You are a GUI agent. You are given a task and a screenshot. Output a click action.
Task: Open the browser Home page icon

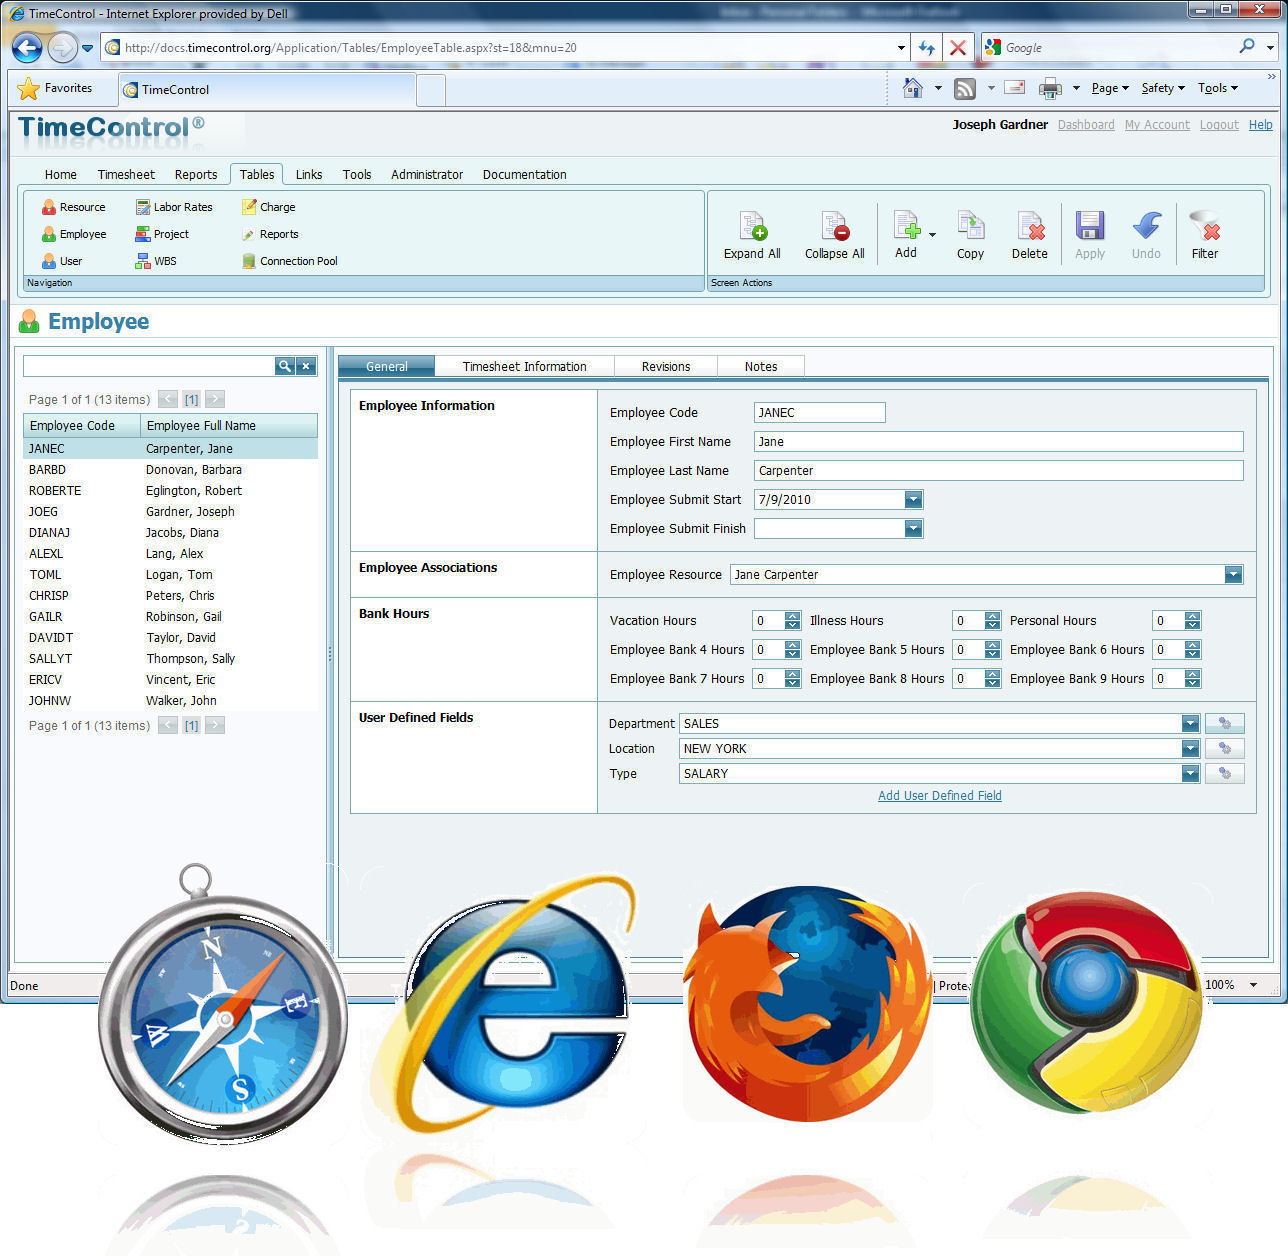click(x=912, y=88)
